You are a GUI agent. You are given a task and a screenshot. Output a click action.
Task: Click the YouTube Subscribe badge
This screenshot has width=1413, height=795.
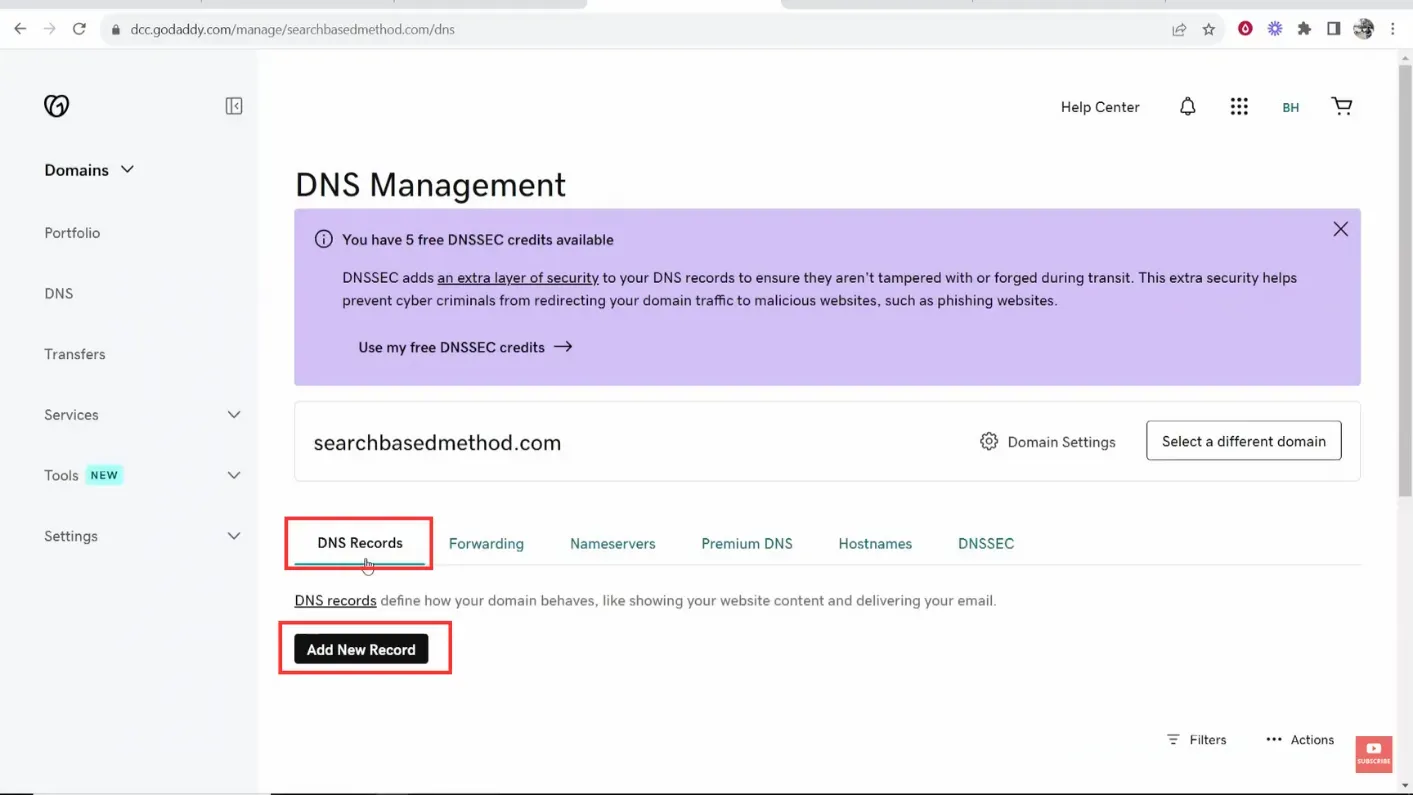pyautogui.click(x=1374, y=754)
